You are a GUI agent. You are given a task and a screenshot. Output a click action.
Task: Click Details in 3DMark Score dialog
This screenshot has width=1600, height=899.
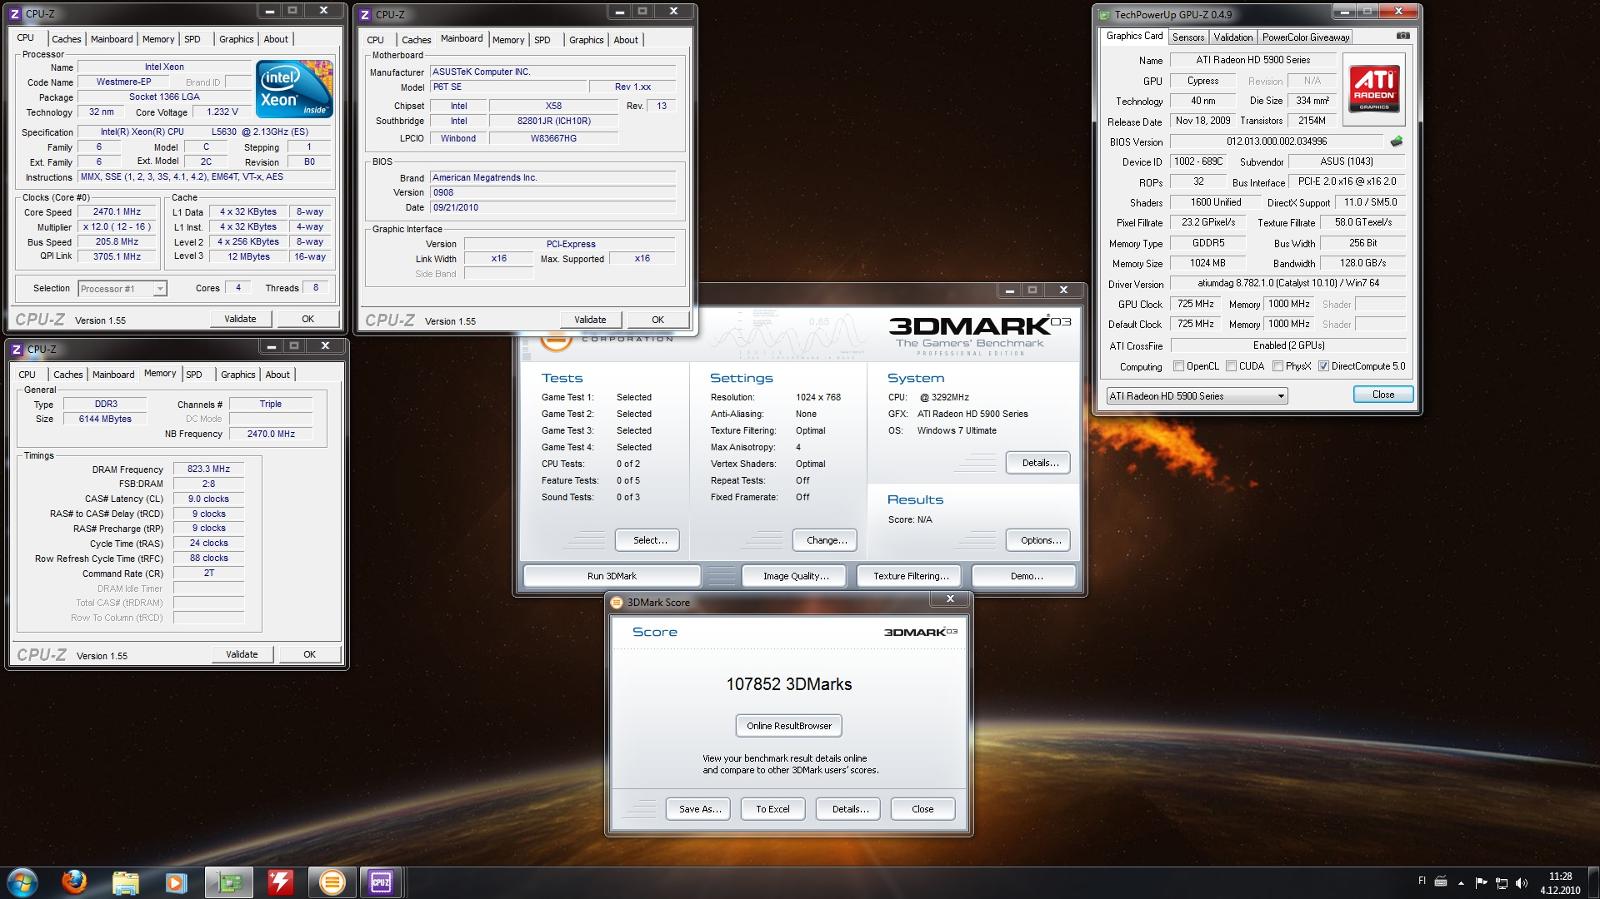click(849, 809)
